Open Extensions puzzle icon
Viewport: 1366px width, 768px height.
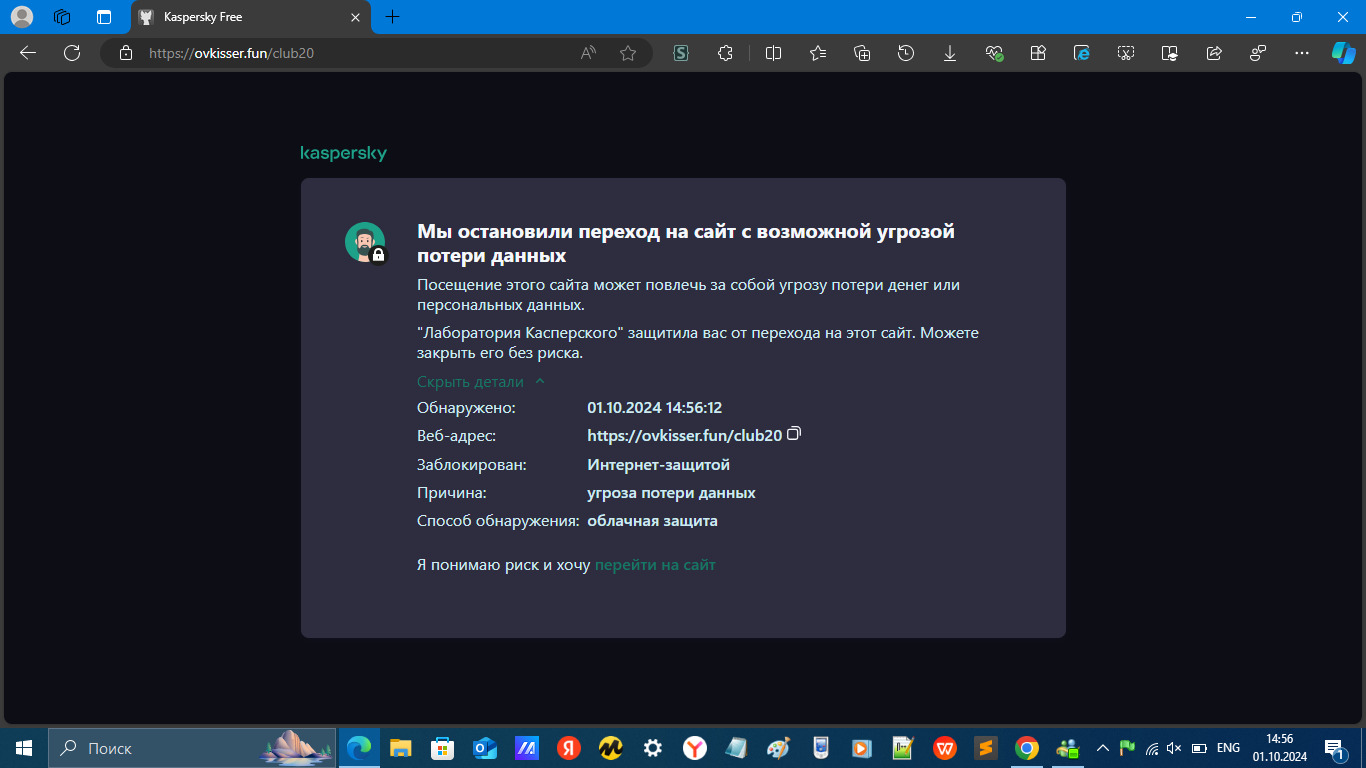(x=726, y=53)
